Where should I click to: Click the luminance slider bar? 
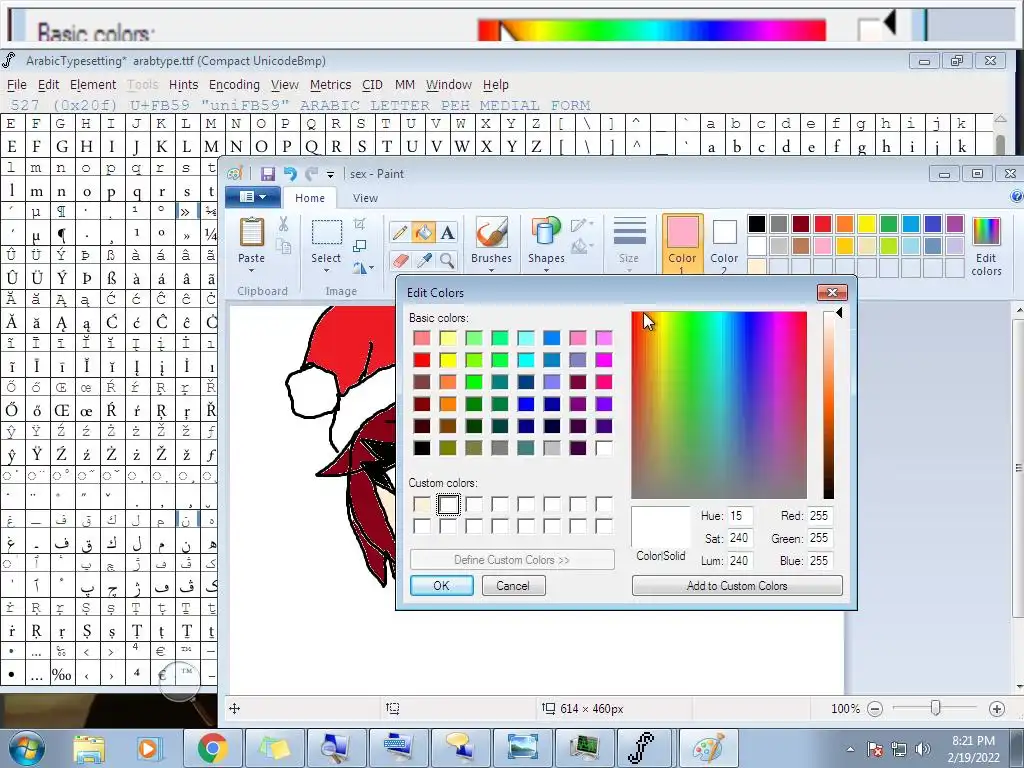[x=829, y=405]
